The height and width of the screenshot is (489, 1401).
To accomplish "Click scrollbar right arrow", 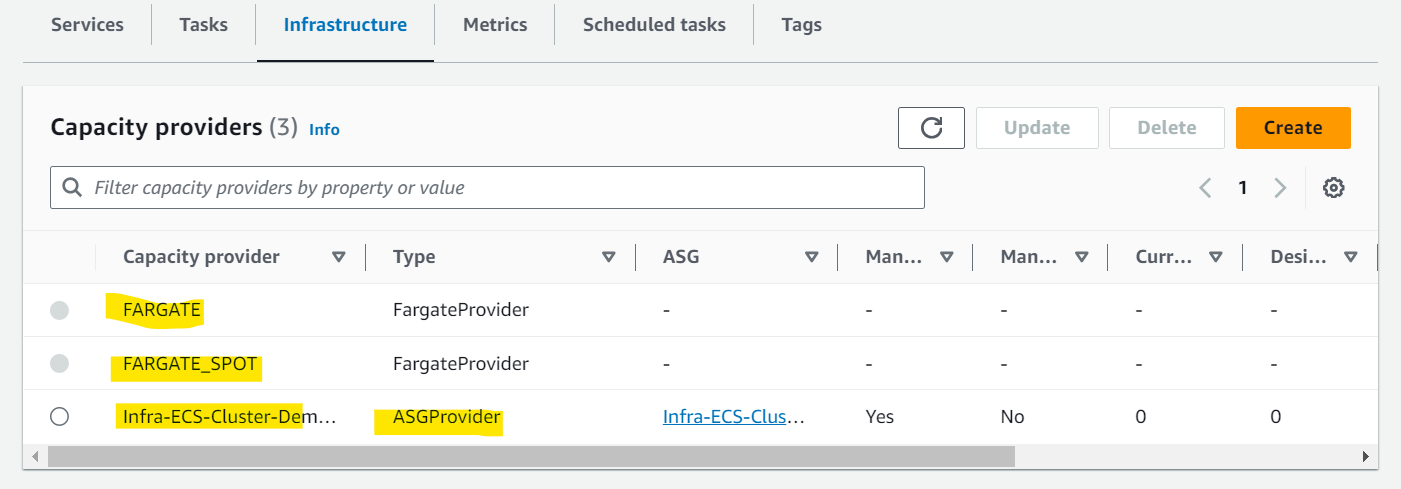I will click(1366, 456).
